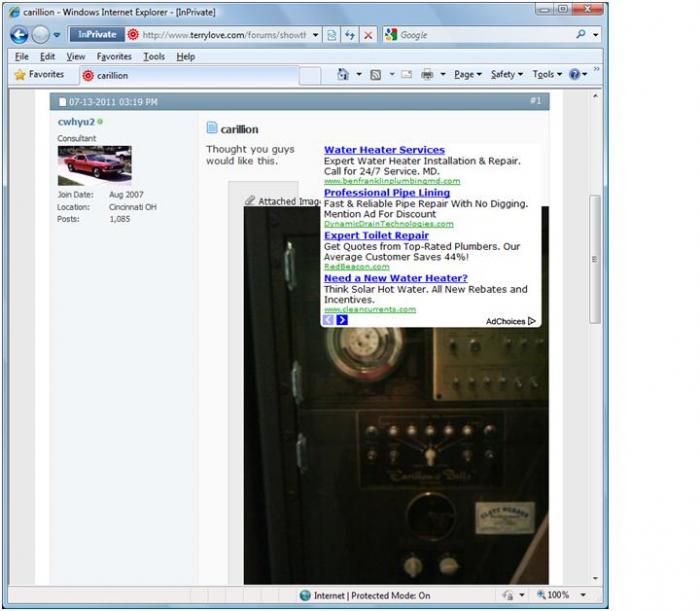
Task: Open the DynamicDrainTechnologies.com link
Action: click(388, 224)
